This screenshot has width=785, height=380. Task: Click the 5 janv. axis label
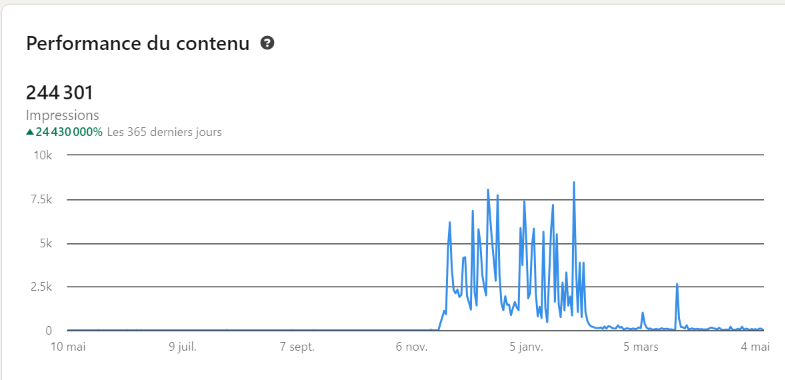527,347
